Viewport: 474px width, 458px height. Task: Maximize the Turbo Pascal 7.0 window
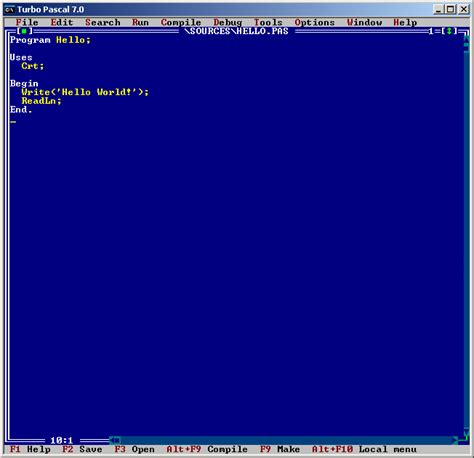point(451,9)
